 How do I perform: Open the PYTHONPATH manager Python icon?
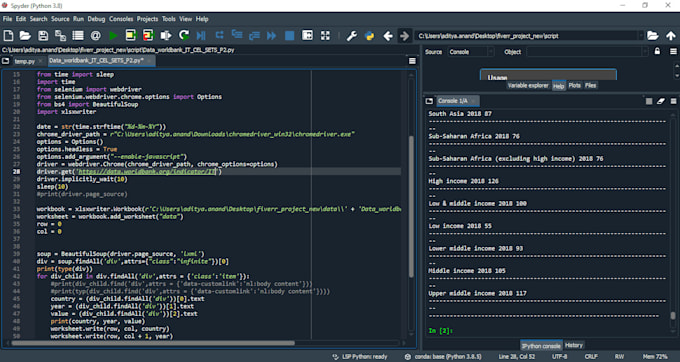pyautogui.click(x=369, y=36)
